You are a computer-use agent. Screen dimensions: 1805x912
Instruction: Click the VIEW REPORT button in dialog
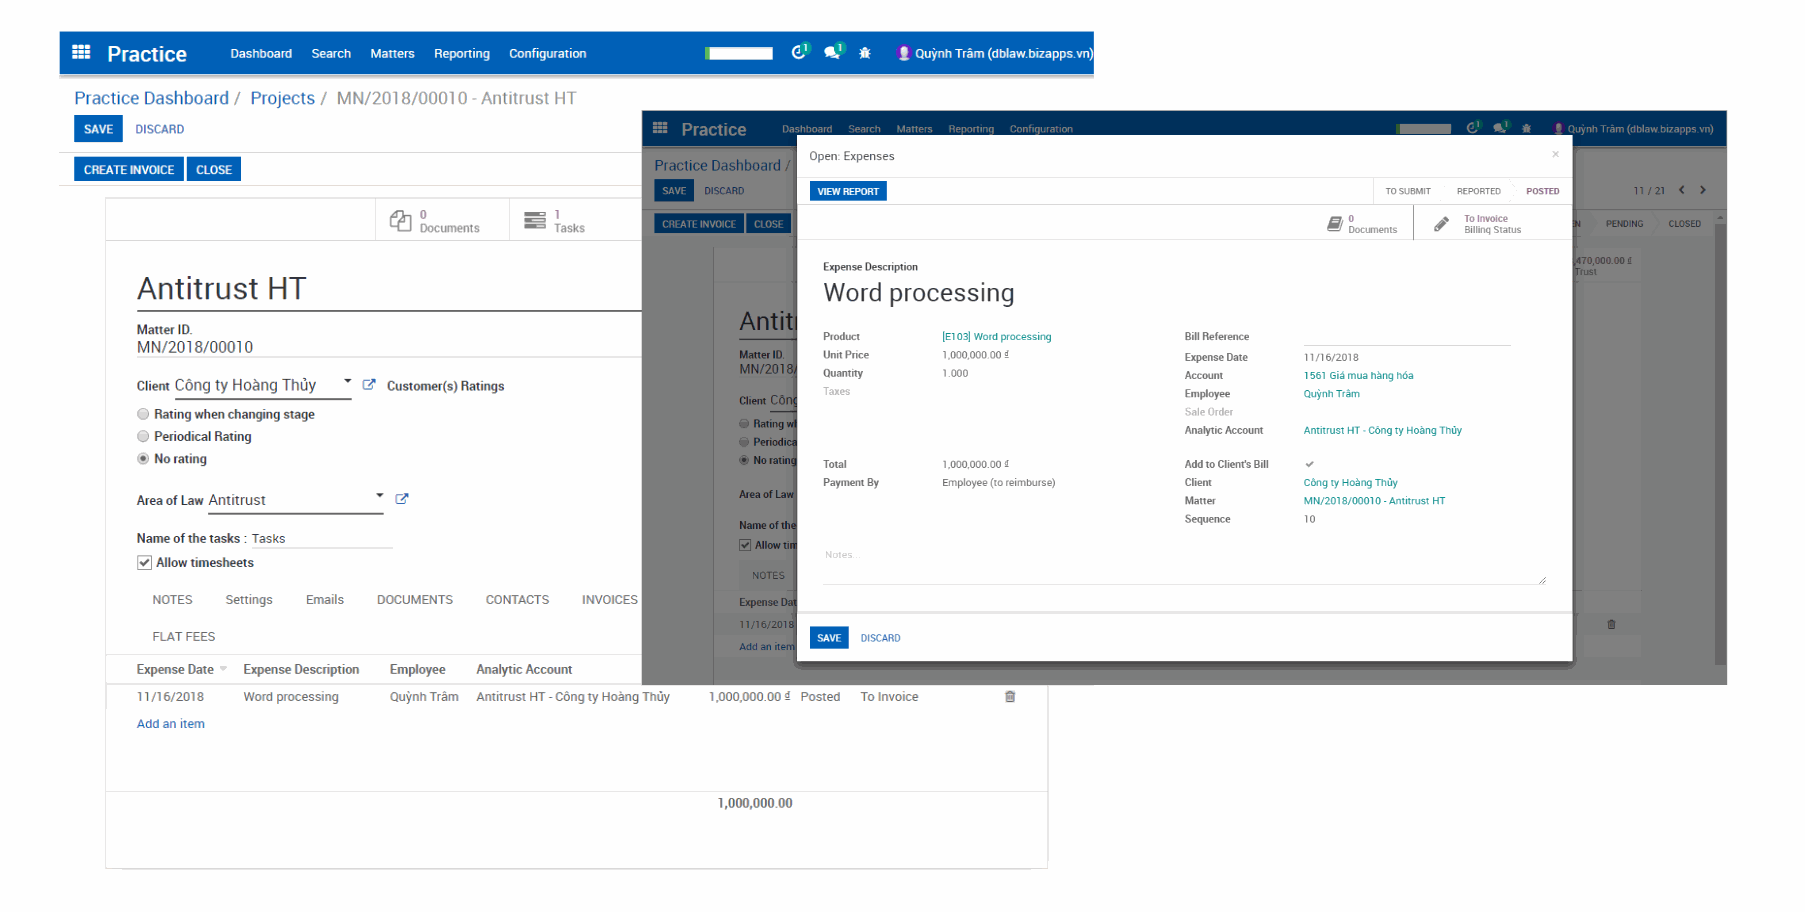tap(847, 191)
